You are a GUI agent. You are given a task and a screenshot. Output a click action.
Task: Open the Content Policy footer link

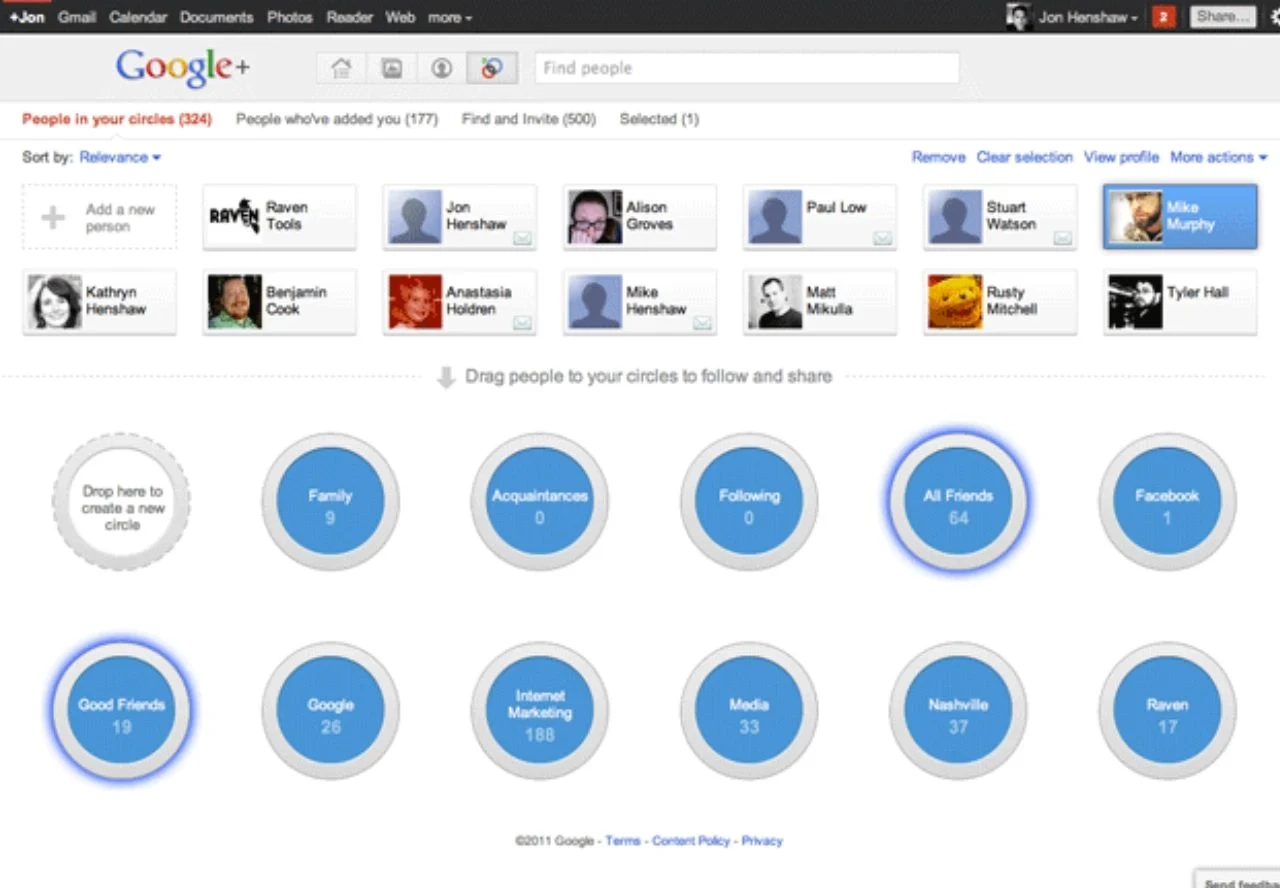(x=691, y=841)
